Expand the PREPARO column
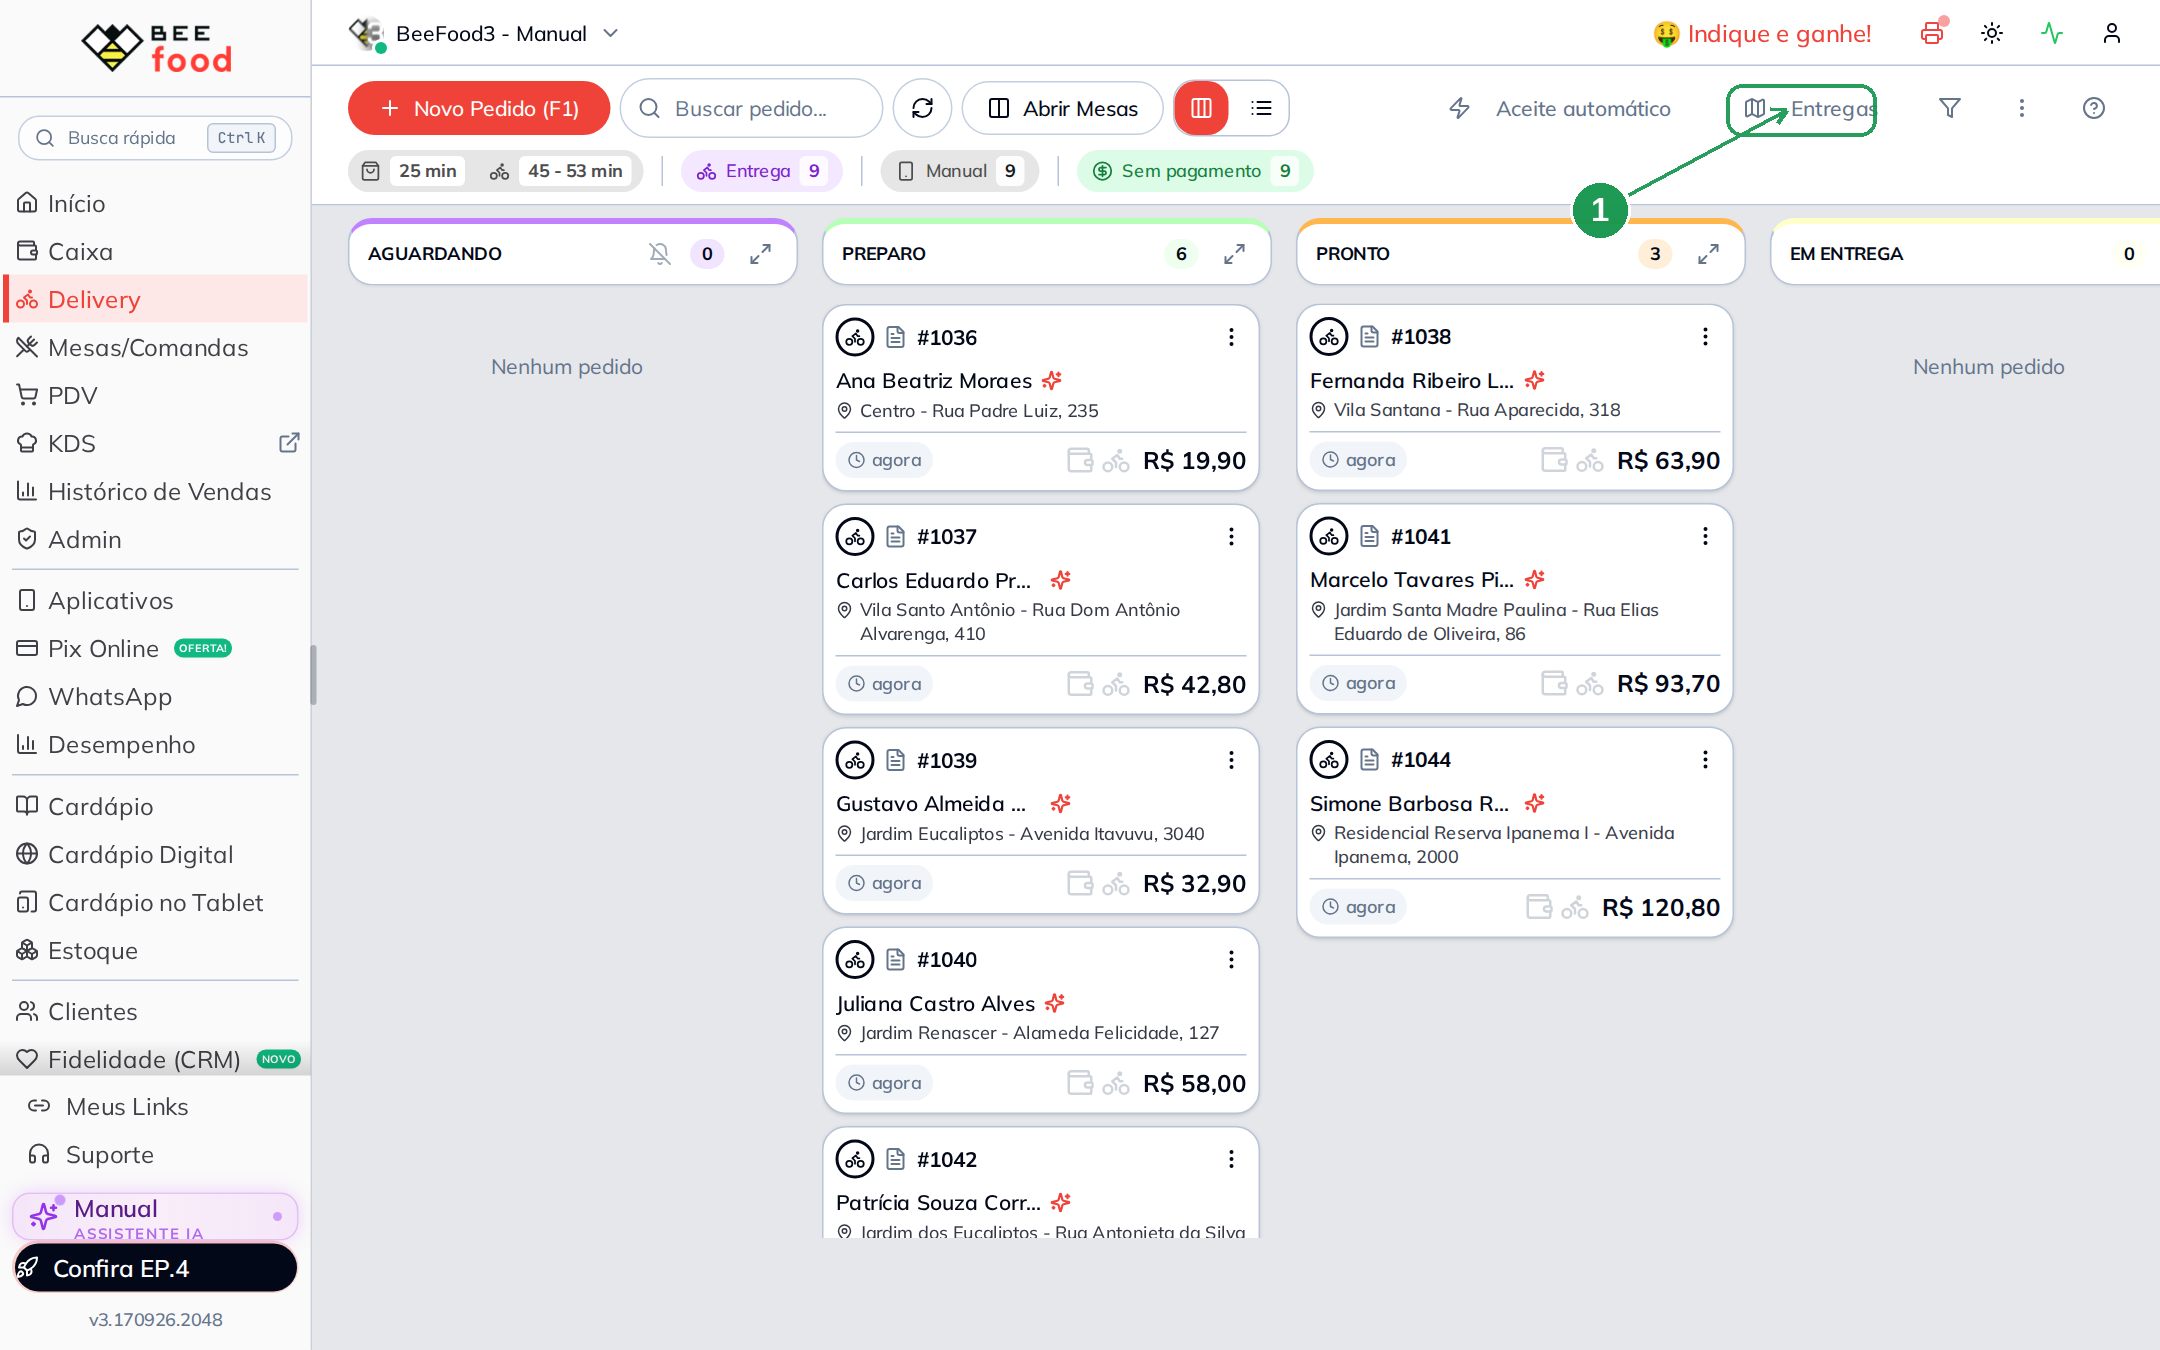 1235,254
